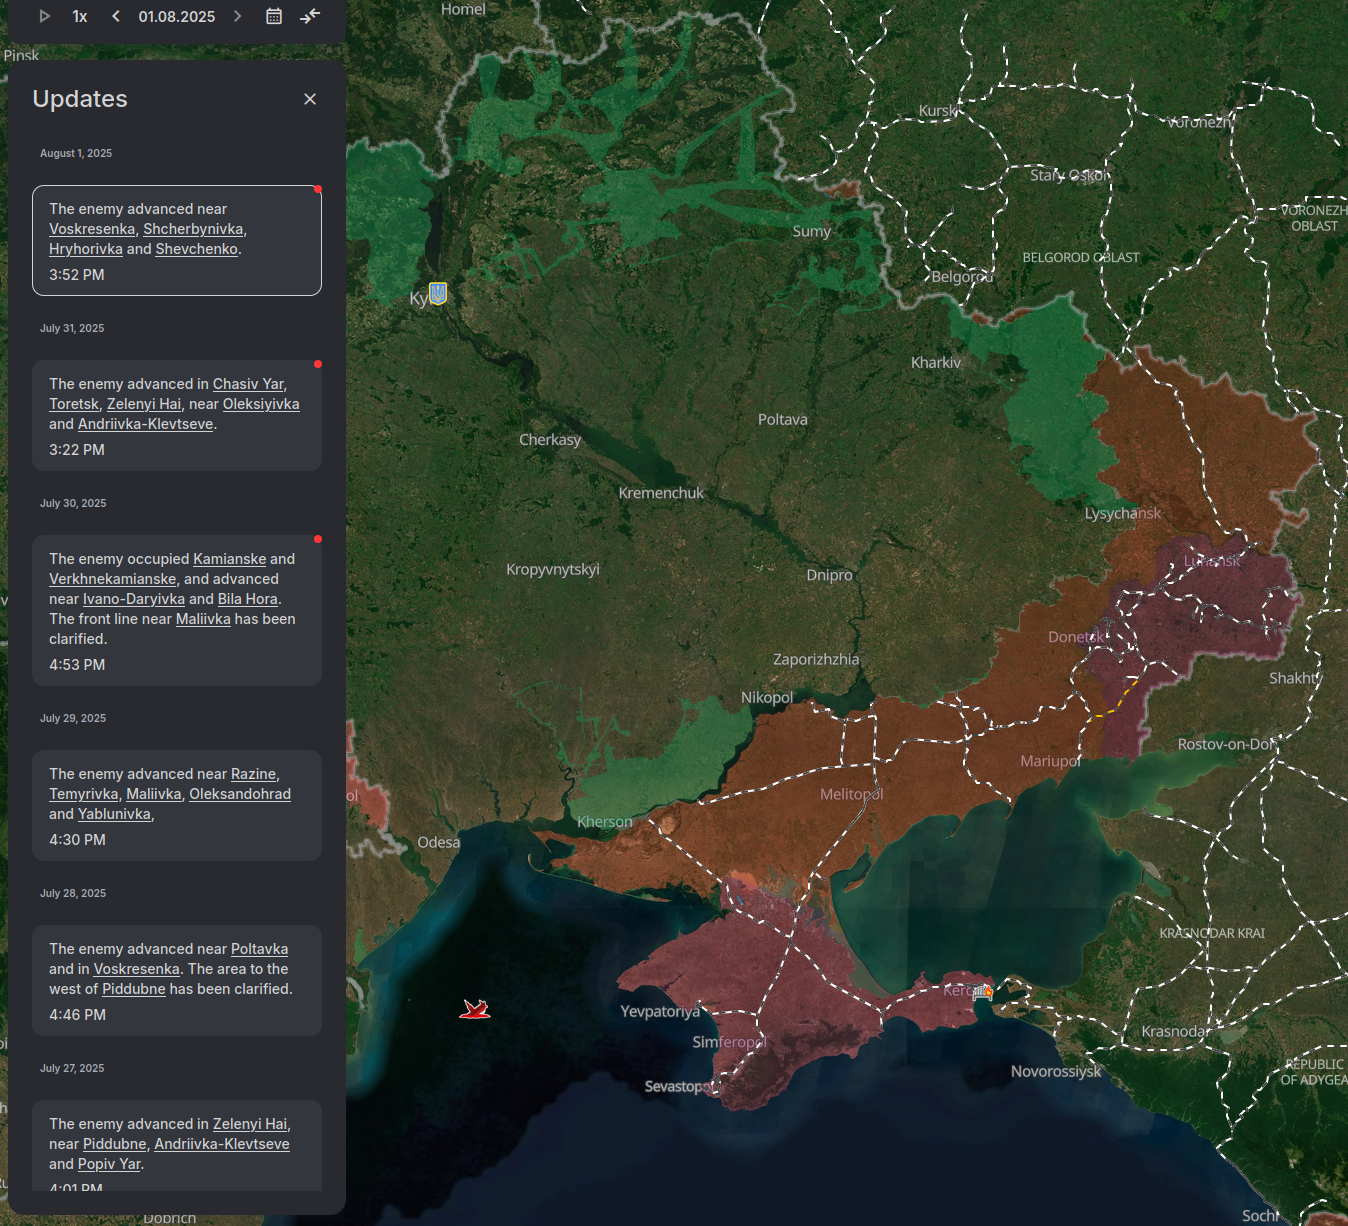The image size is (1348, 1226).
Task: Open the Kamianske link
Action: (x=230, y=559)
